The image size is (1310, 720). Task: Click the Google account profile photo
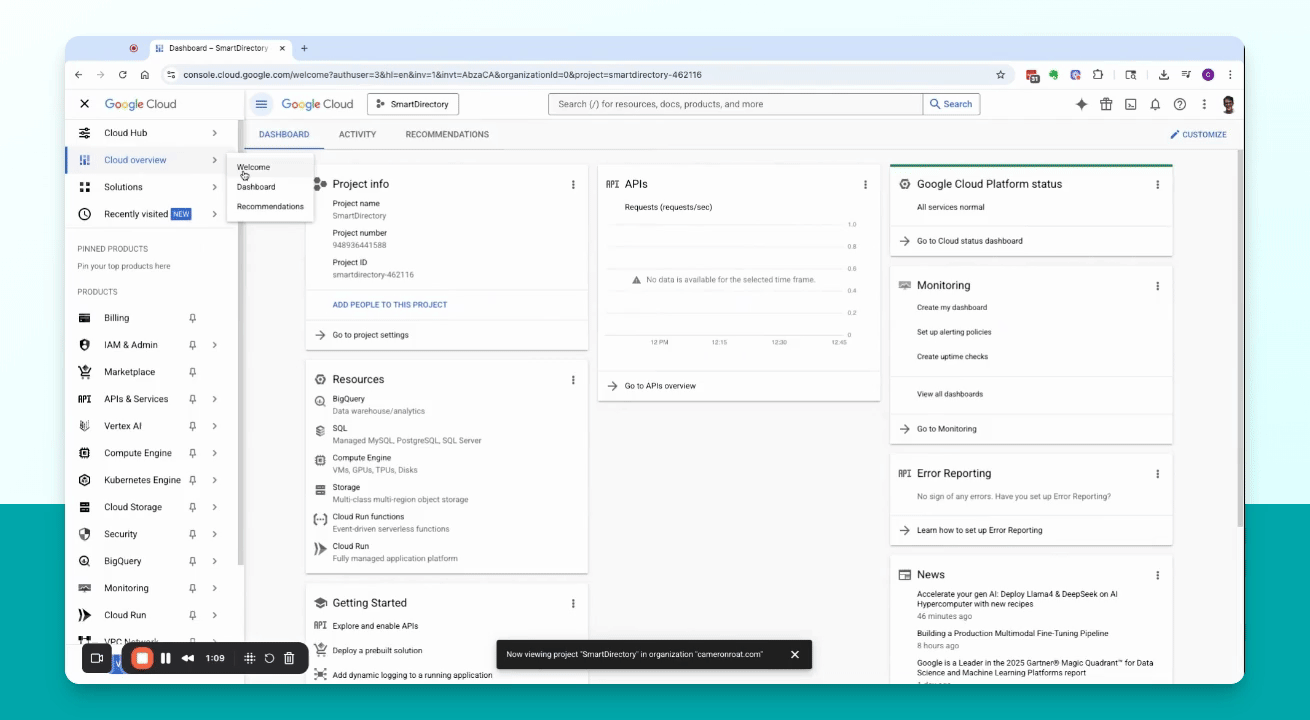pyautogui.click(x=1229, y=104)
